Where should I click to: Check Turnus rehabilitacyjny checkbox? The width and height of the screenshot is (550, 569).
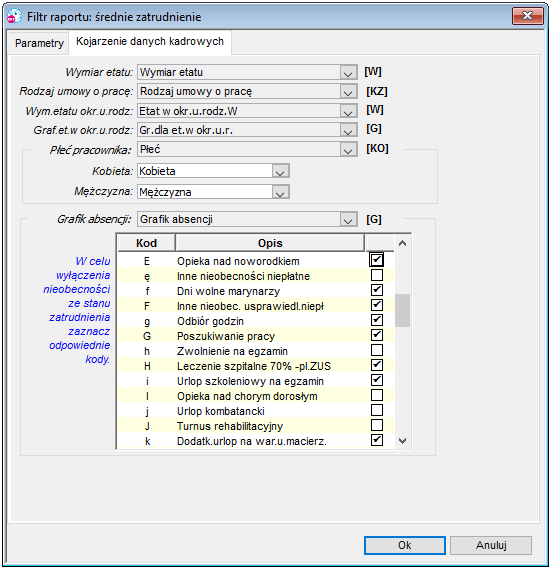tap(377, 425)
